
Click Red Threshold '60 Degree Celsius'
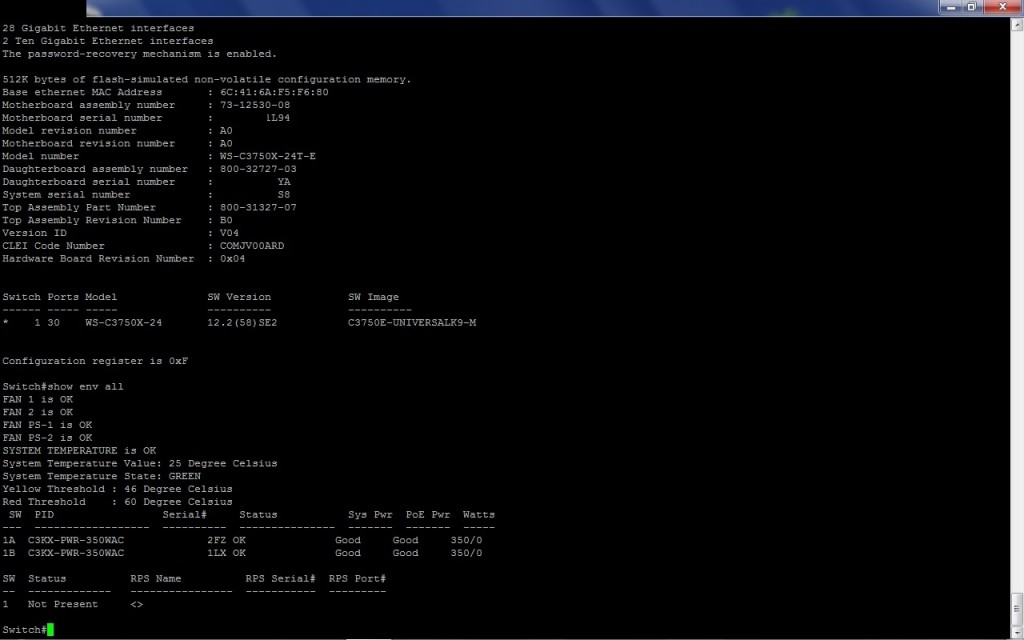coord(178,502)
